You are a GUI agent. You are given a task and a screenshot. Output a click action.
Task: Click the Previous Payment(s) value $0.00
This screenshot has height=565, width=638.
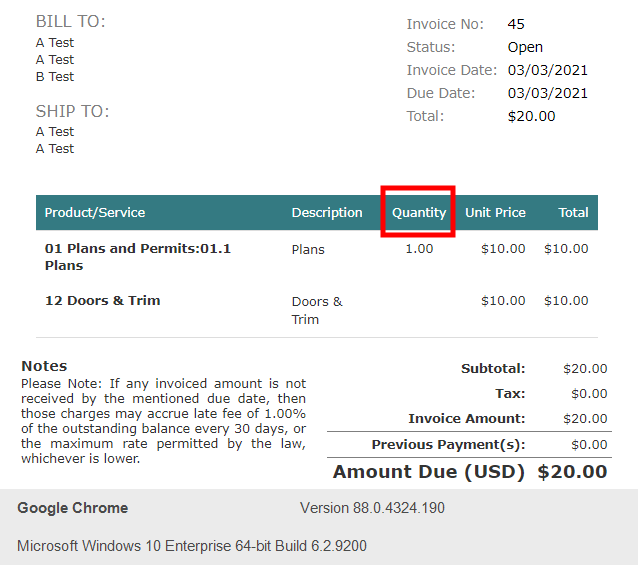589,445
